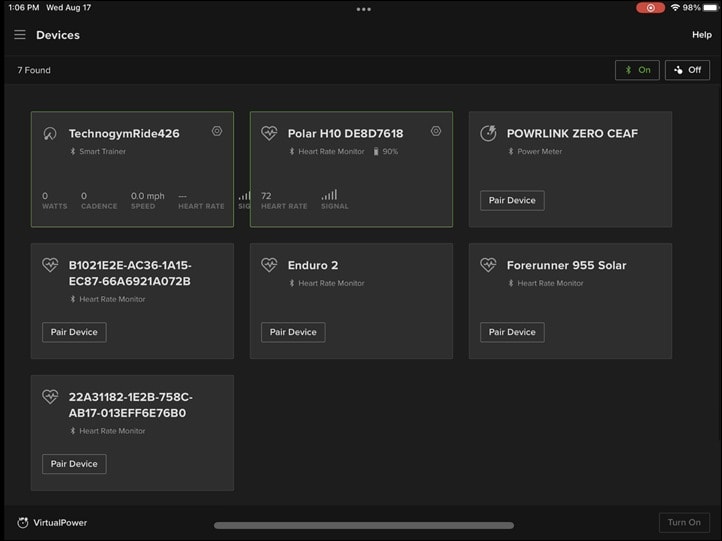
Task: Click the Polar H10 heart rate icon
Action: (269, 134)
